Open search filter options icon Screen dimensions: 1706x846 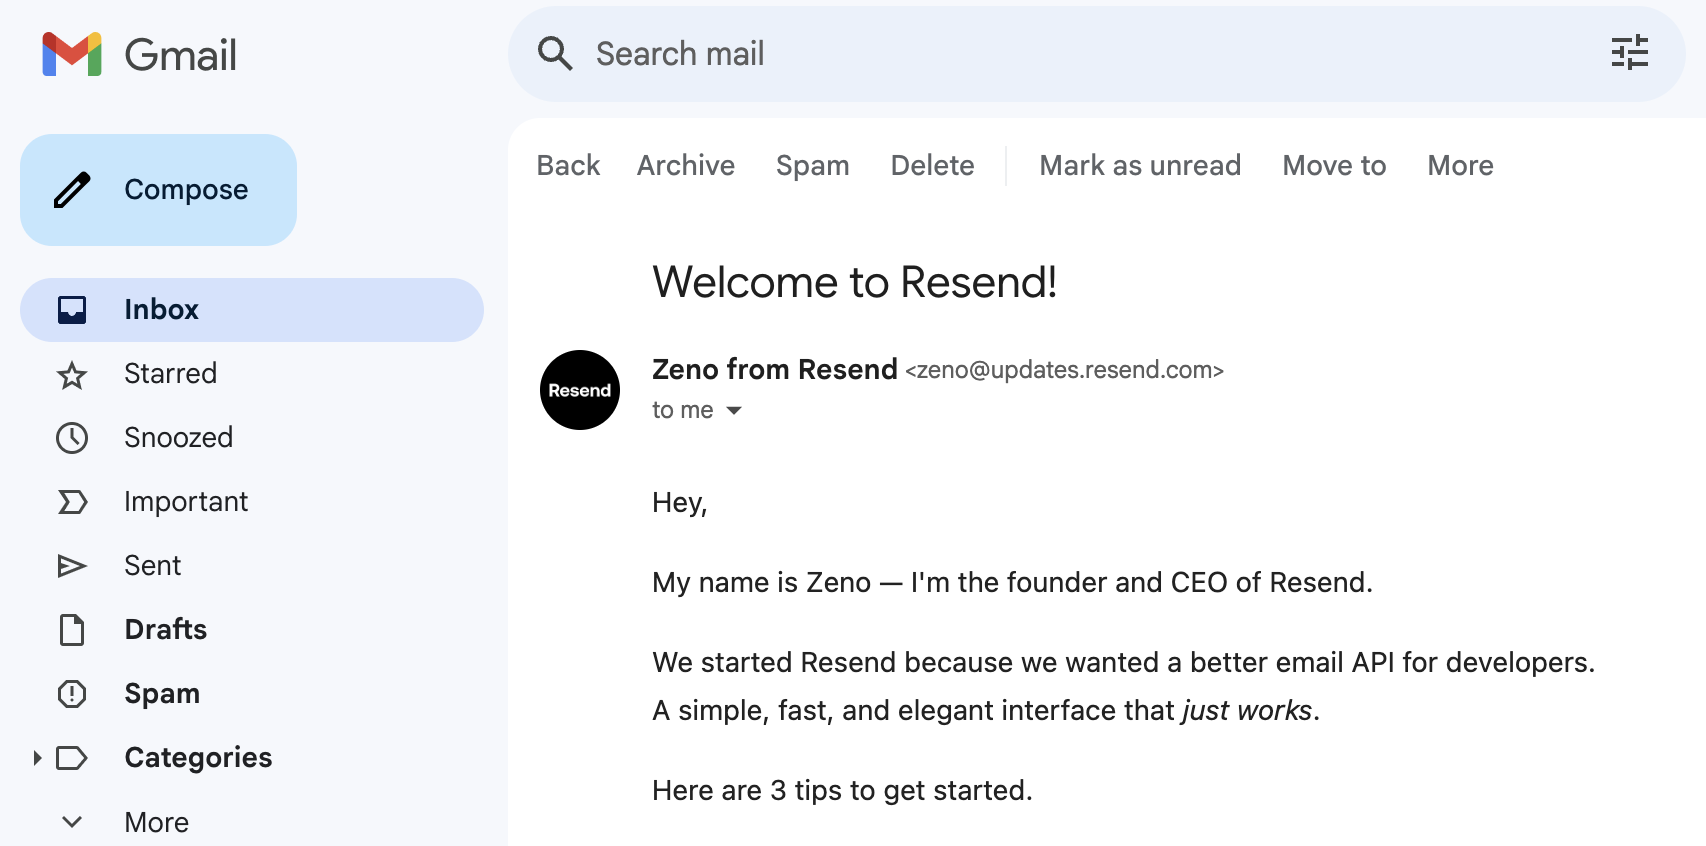coord(1629,53)
